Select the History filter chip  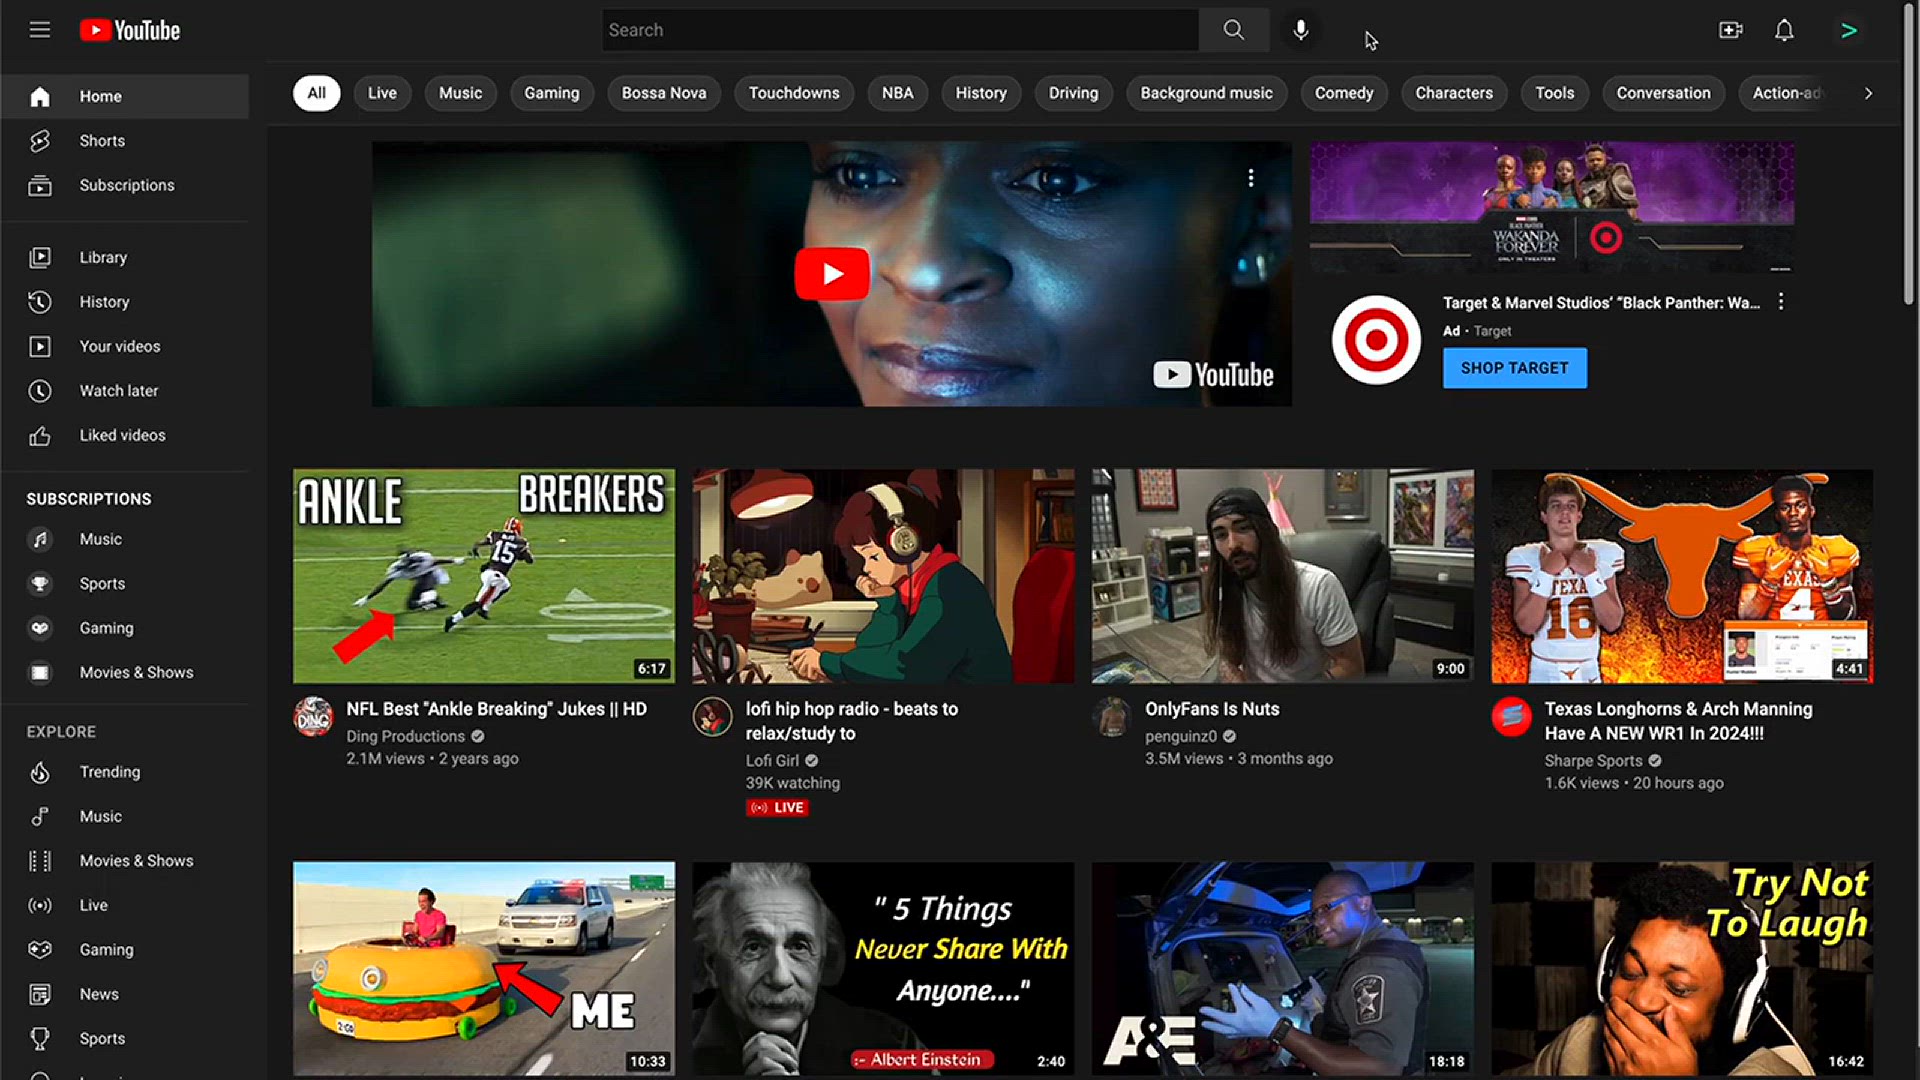click(x=981, y=93)
